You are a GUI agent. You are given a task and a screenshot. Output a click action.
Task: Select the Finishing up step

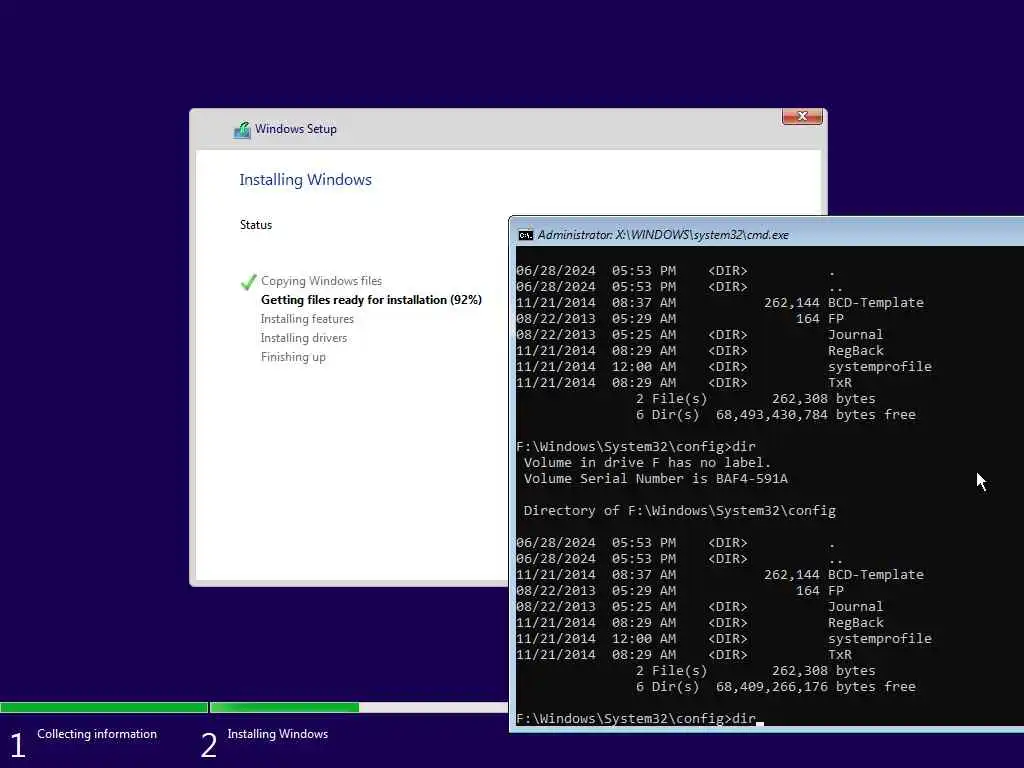[x=293, y=357]
